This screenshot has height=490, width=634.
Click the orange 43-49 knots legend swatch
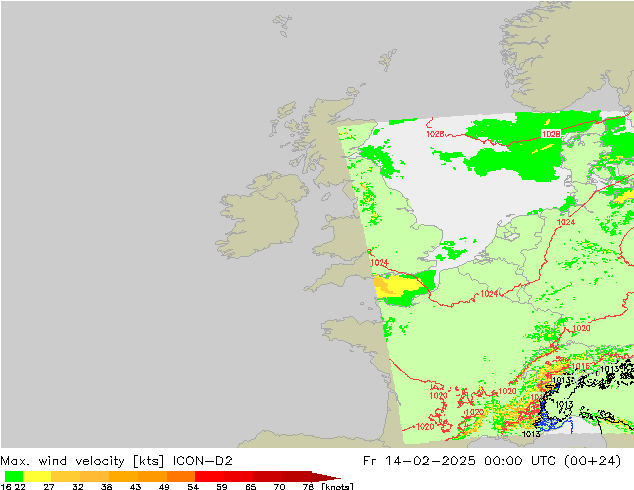pyautogui.click(x=152, y=476)
